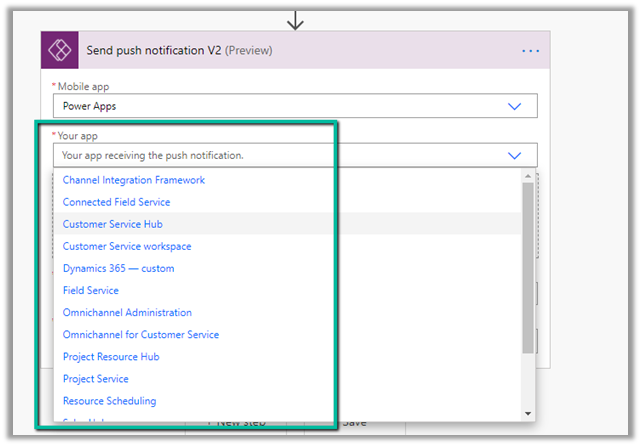
Task: Pick Project Service from dropdown
Action: (x=95, y=378)
